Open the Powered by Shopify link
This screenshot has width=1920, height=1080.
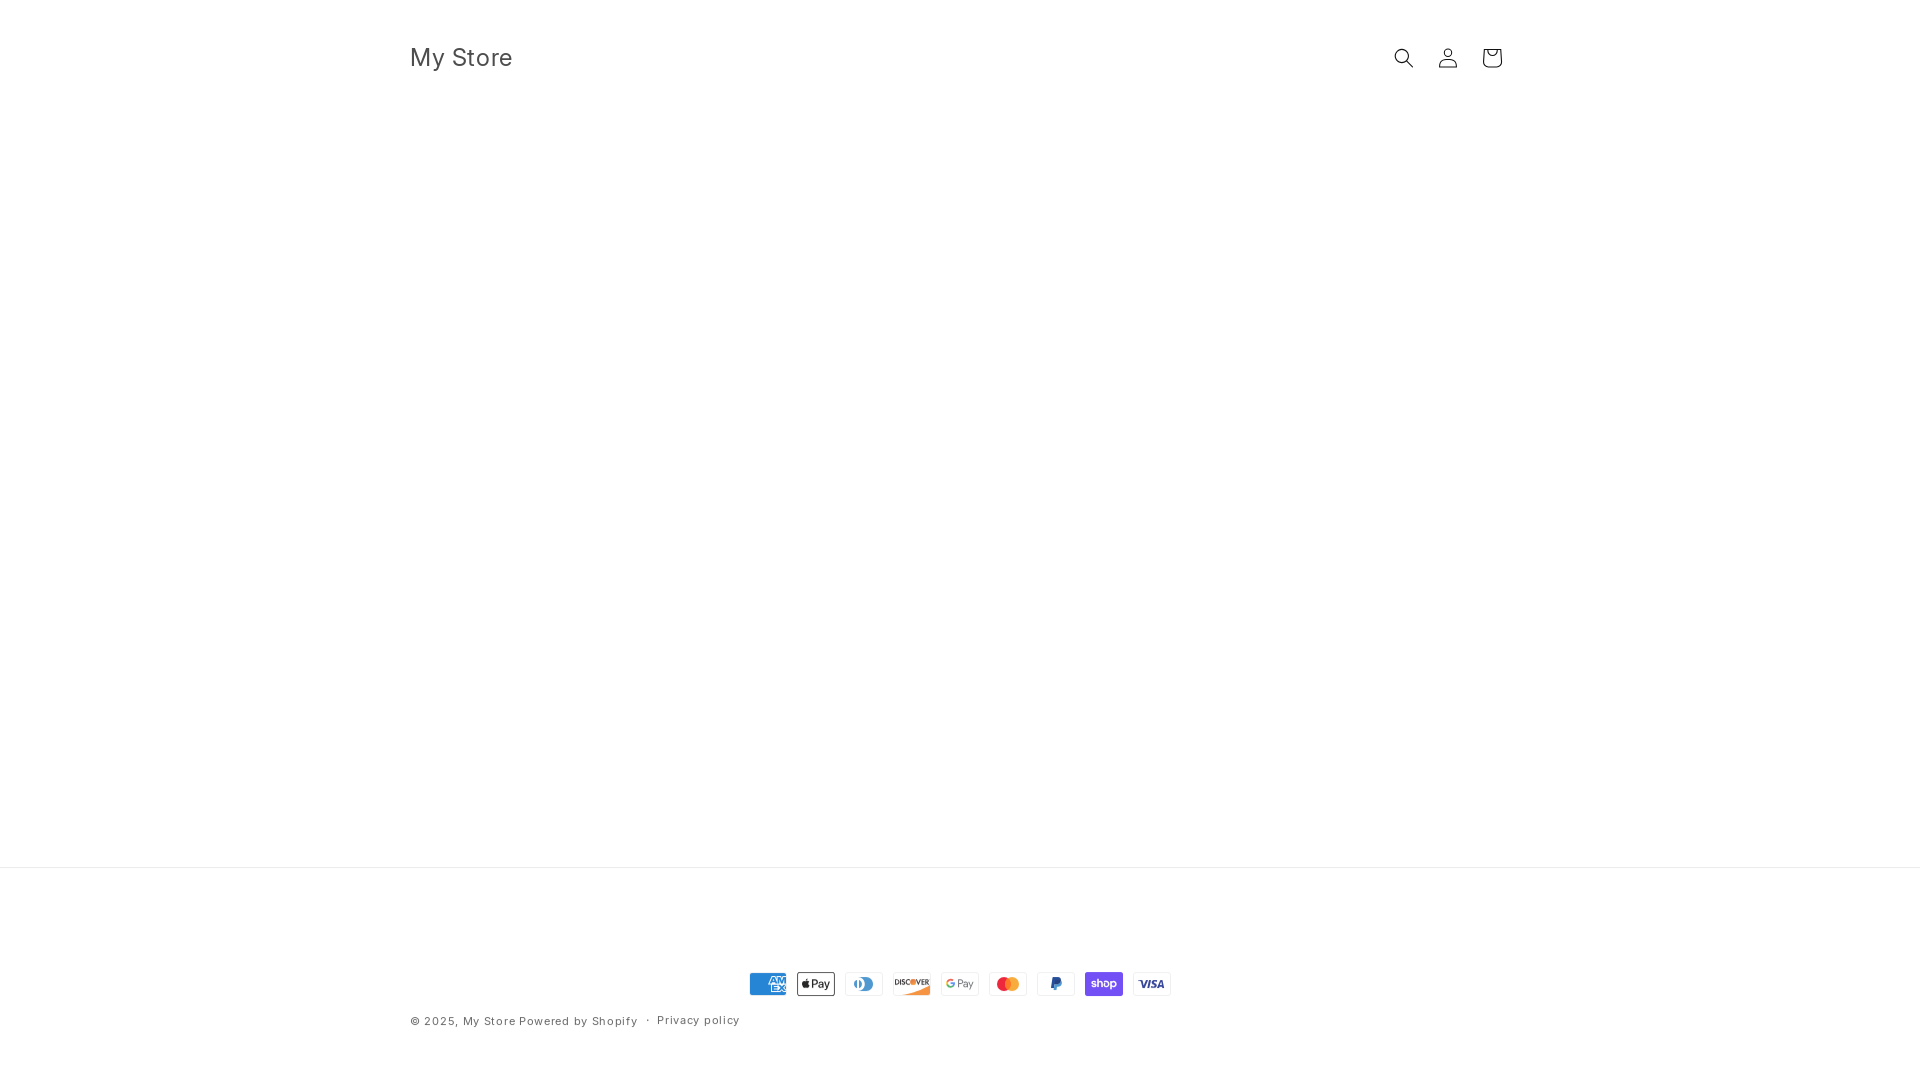pos(578,1021)
